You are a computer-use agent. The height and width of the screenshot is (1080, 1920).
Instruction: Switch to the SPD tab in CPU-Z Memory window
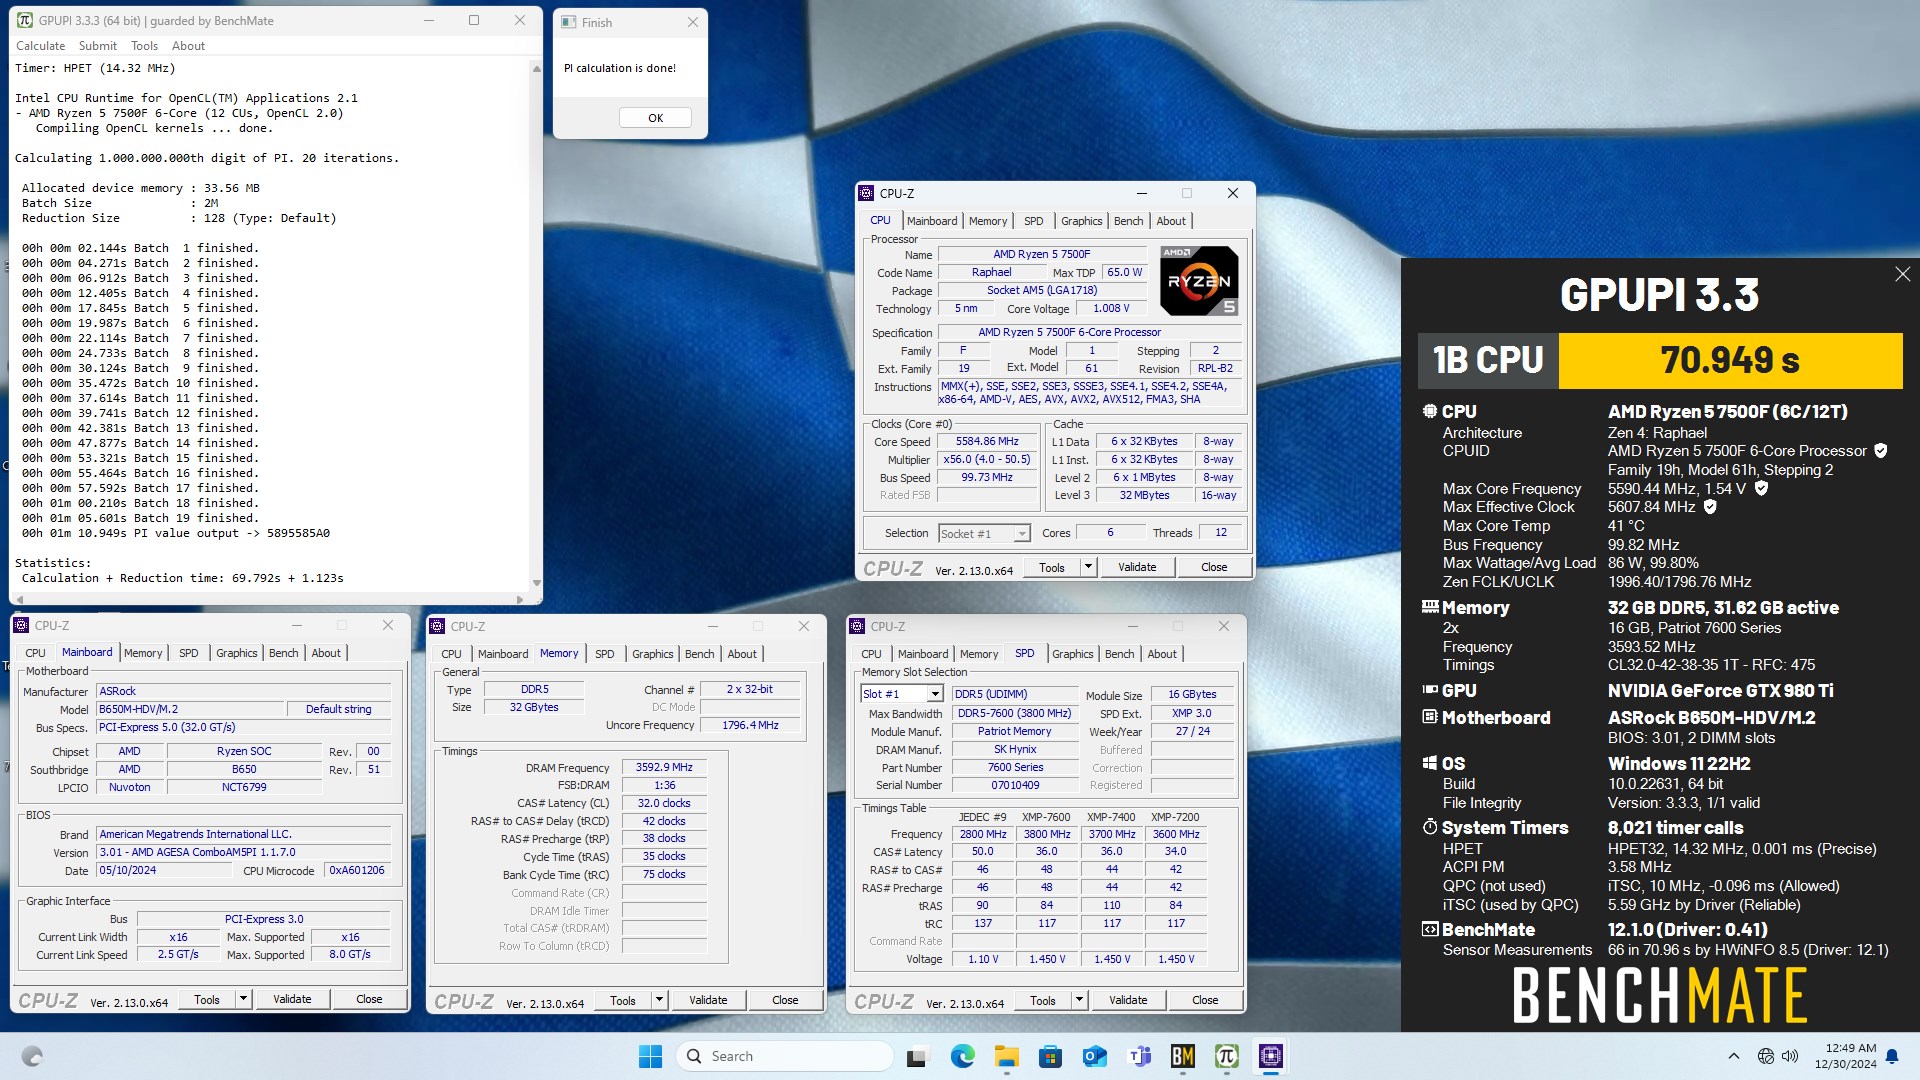coord(605,654)
